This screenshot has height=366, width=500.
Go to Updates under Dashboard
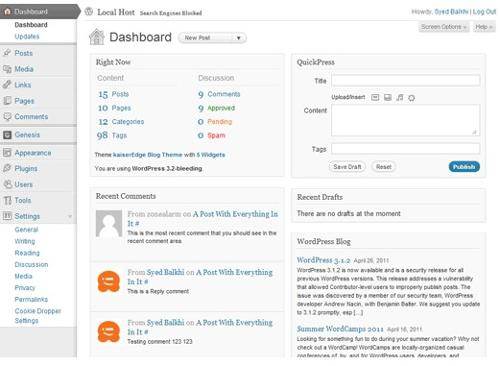27,36
